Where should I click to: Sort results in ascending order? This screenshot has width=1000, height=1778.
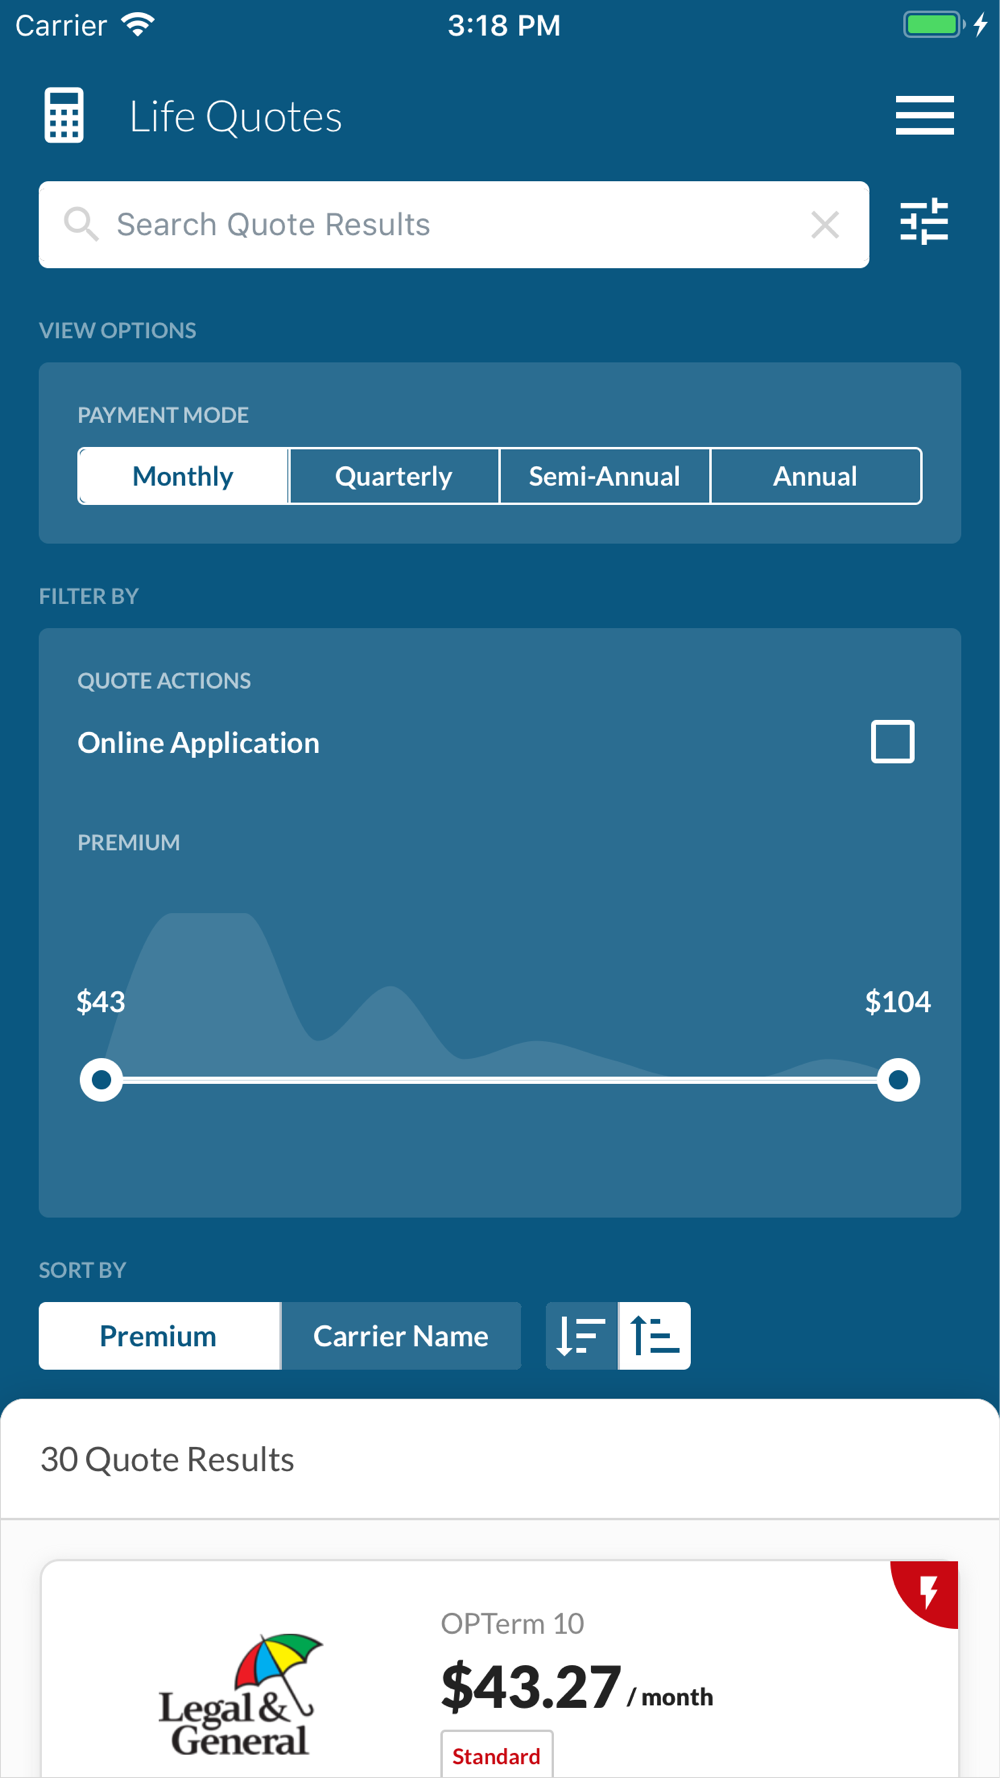point(655,1336)
